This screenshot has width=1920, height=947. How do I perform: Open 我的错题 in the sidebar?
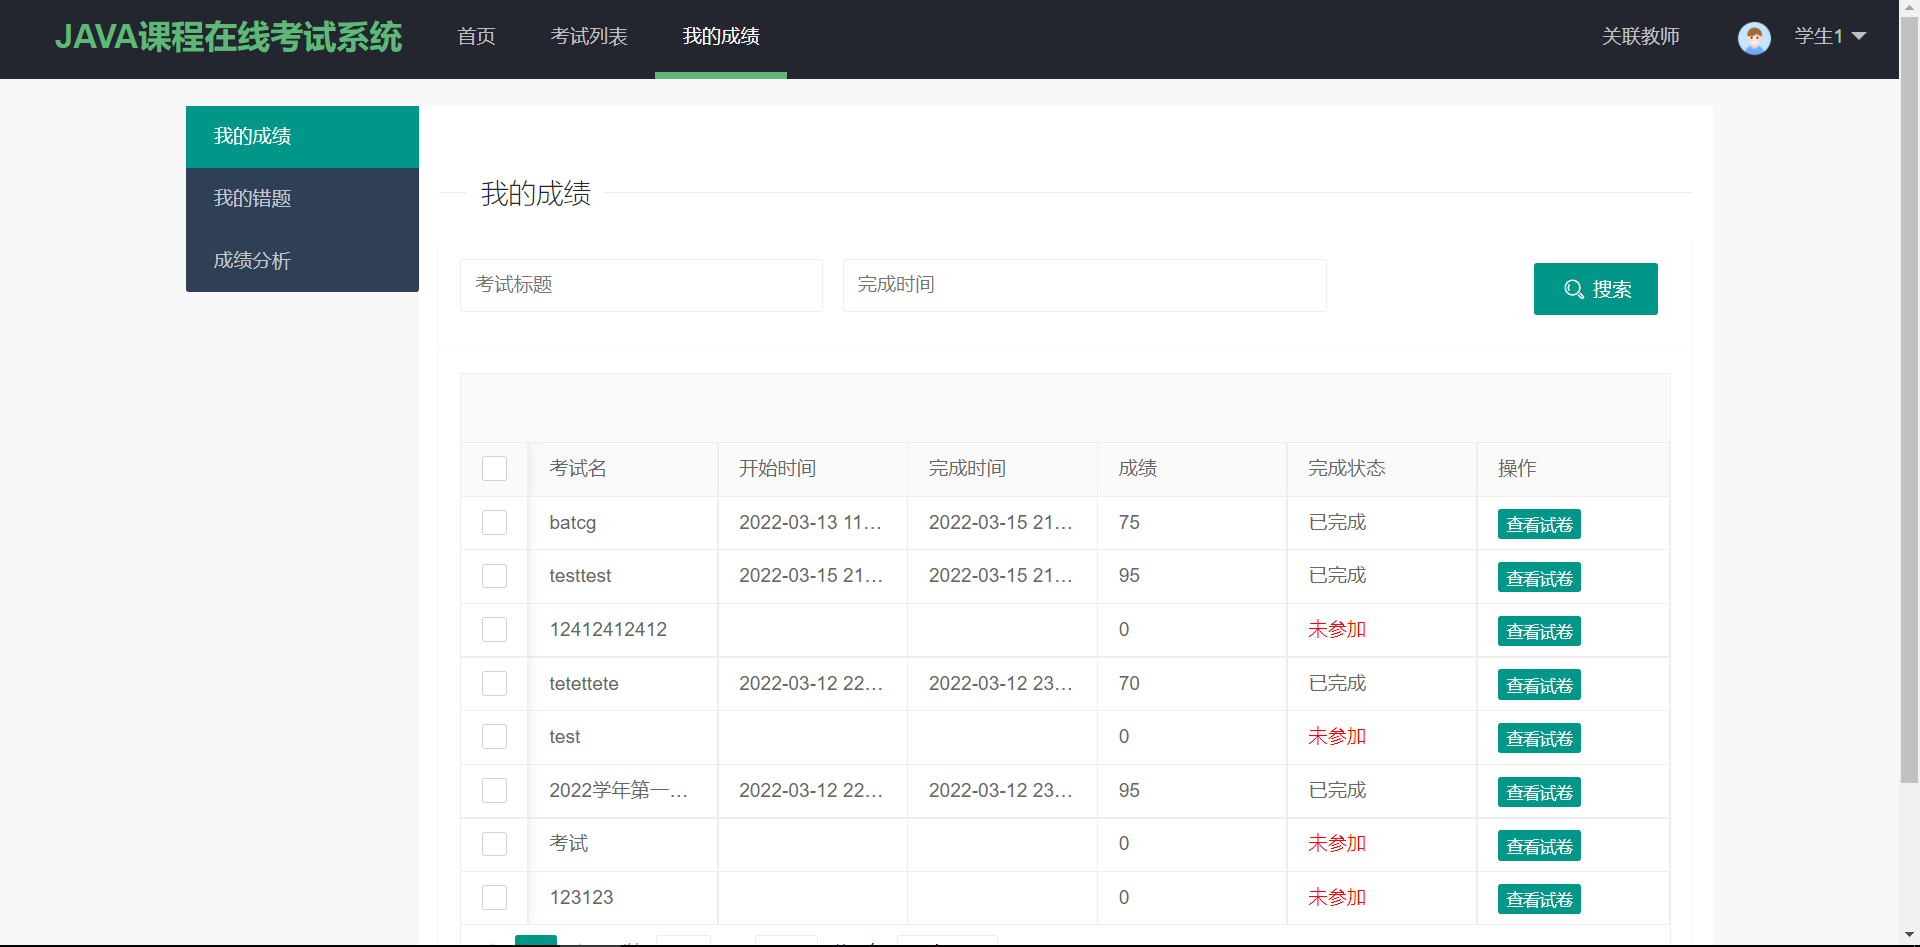click(x=302, y=199)
